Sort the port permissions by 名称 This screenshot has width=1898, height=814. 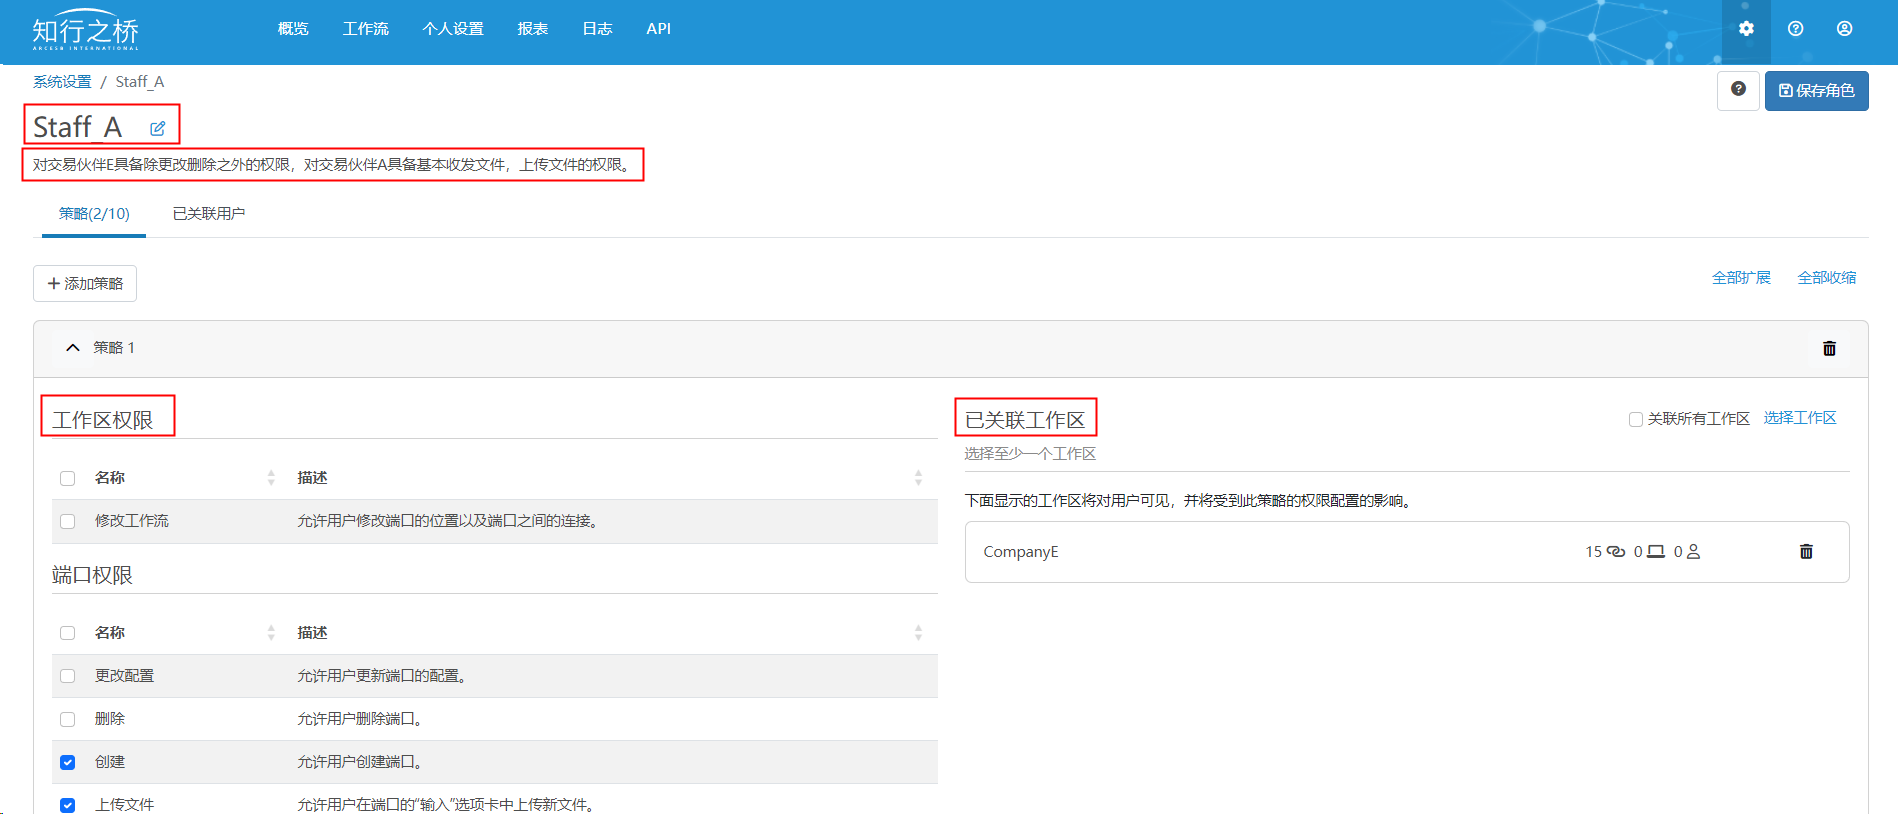coord(271,633)
